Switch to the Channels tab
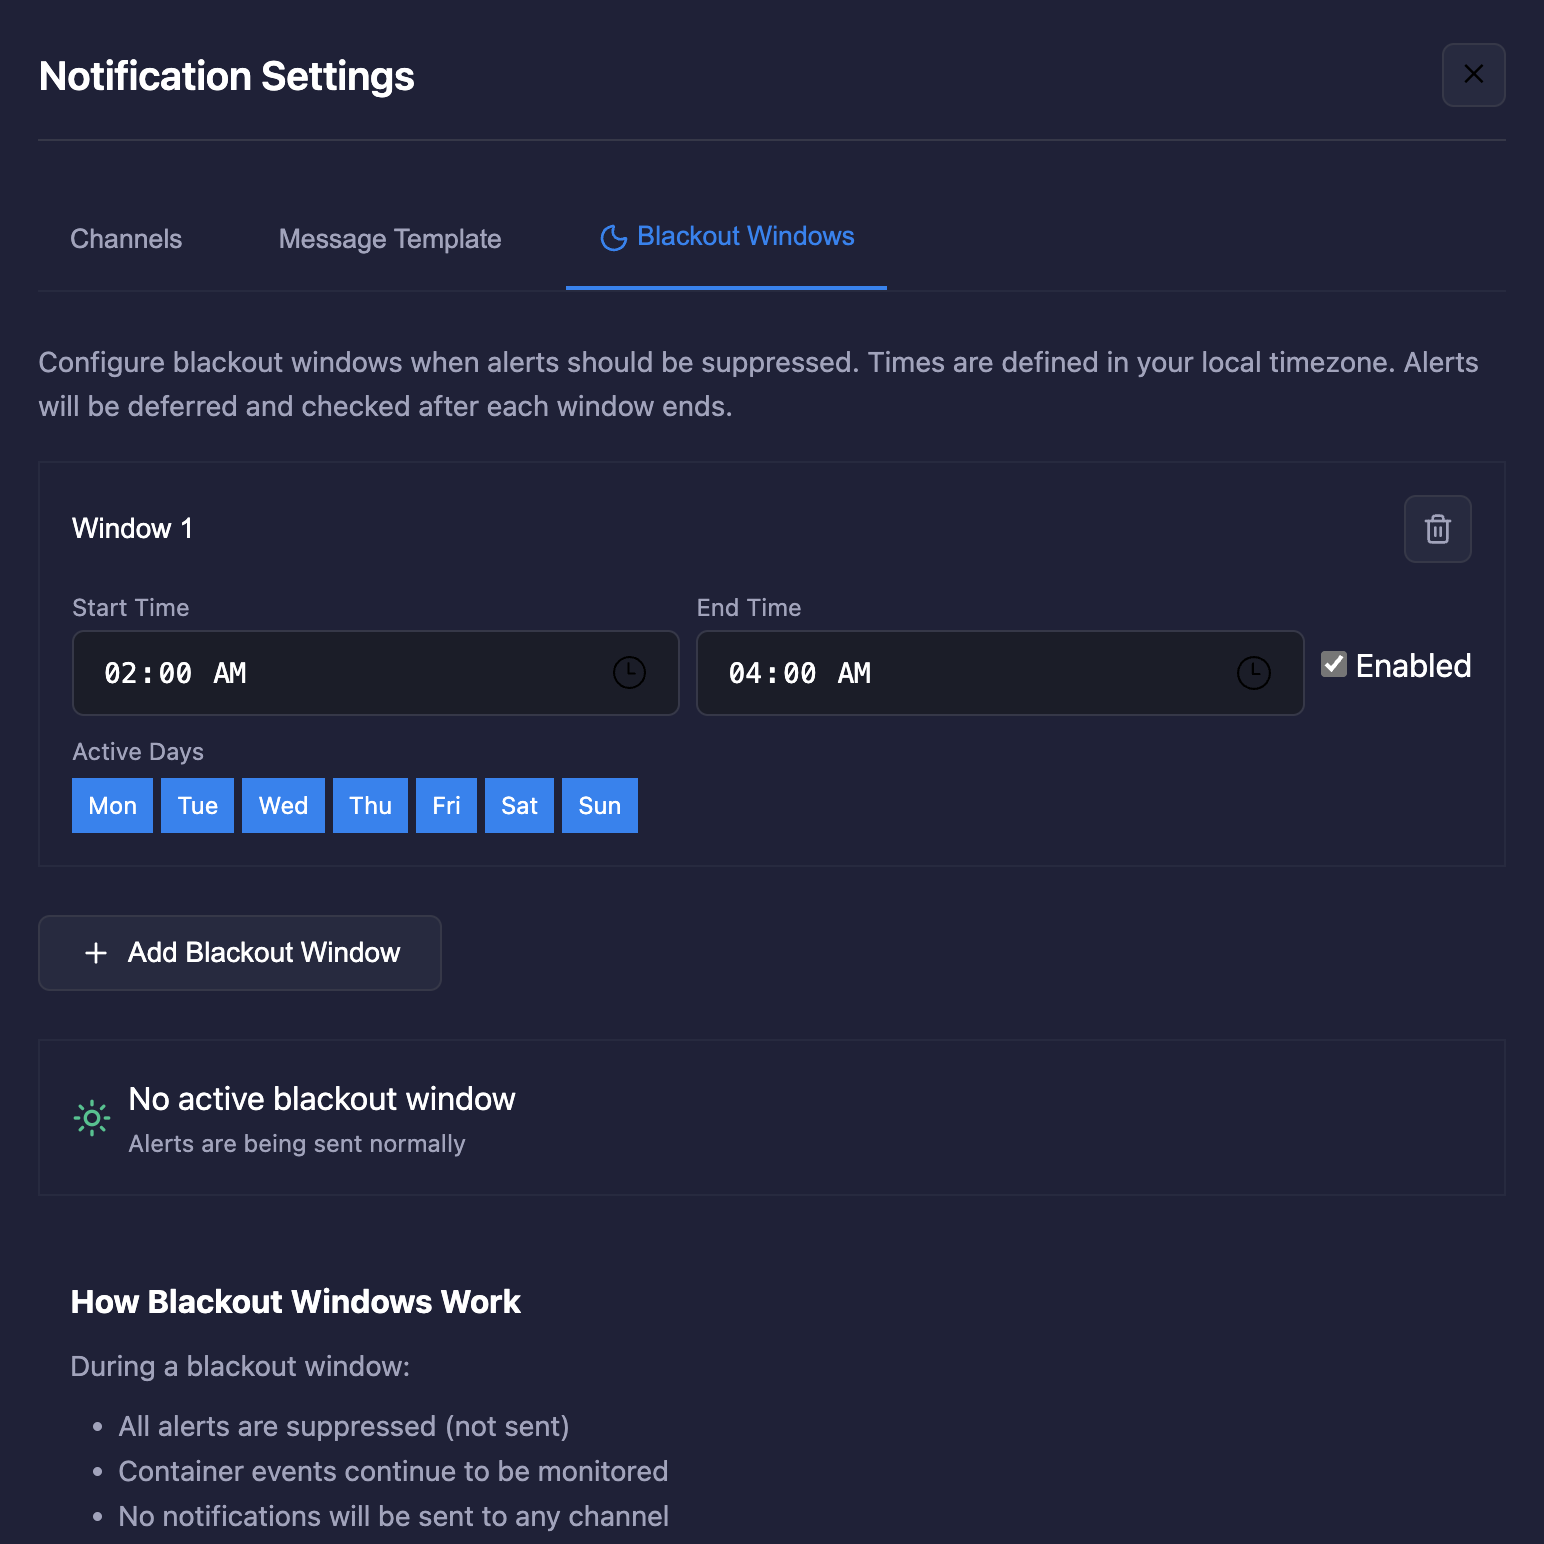1544x1544 pixels. (x=126, y=239)
